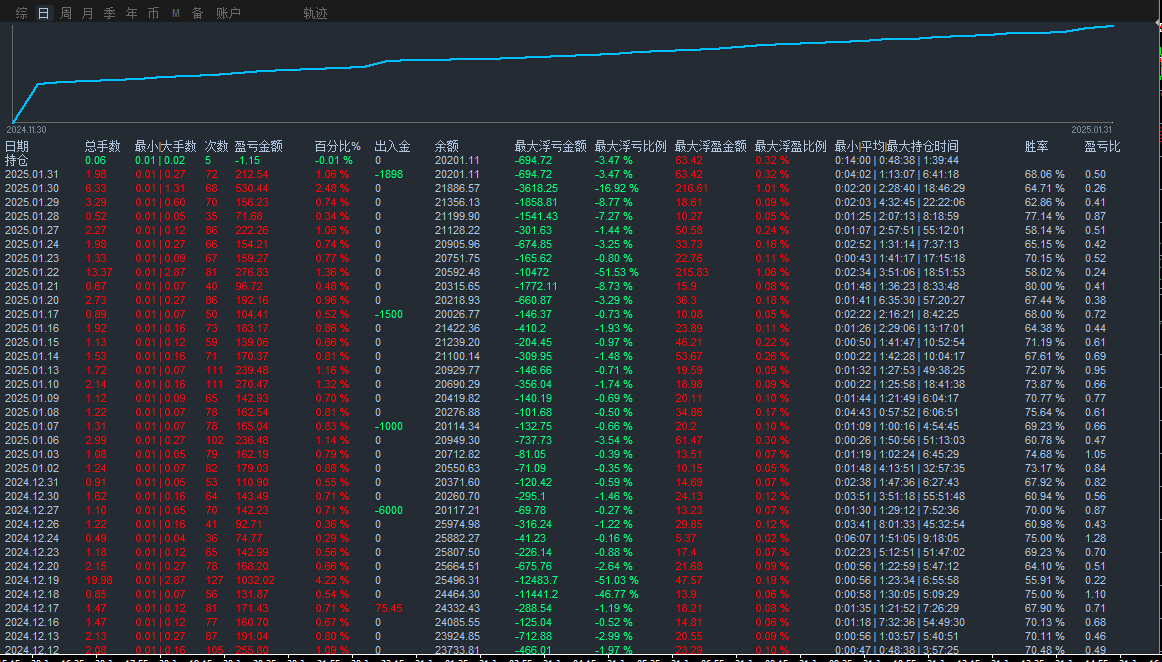Select the 2025.01.07 date row
This screenshot has width=1162, height=662.
(31, 426)
